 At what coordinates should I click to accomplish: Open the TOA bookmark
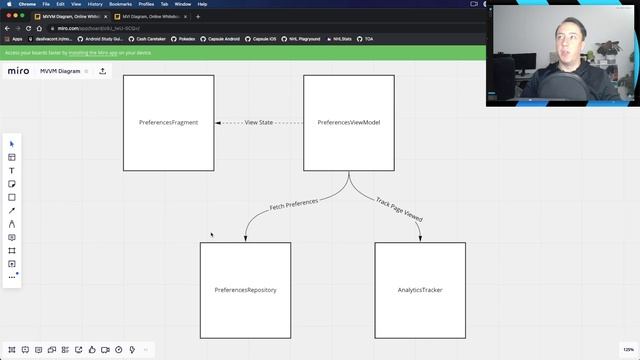click(365, 39)
